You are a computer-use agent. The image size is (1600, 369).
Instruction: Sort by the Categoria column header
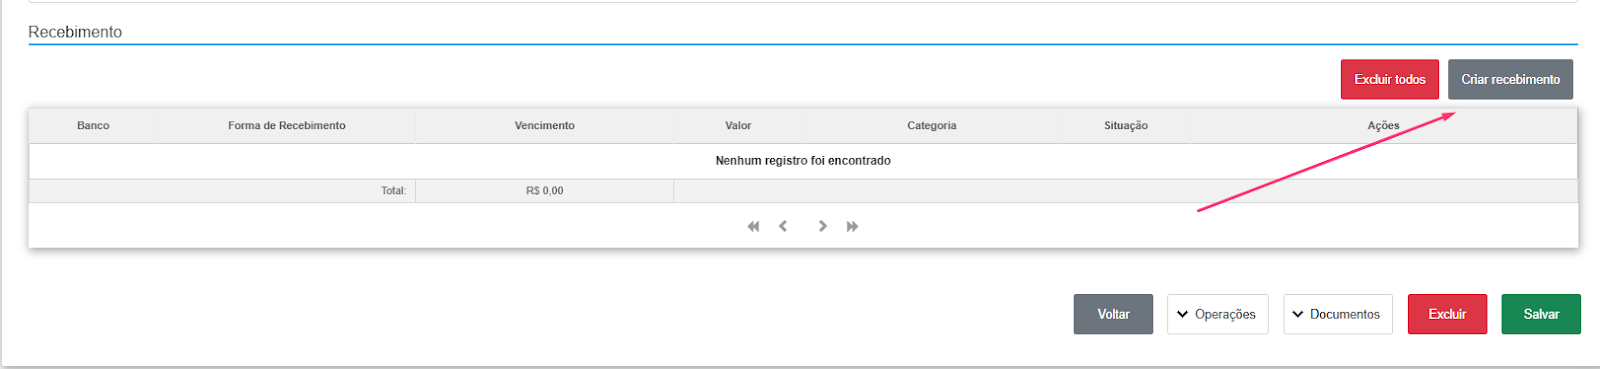pyautogui.click(x=932, y=126)
